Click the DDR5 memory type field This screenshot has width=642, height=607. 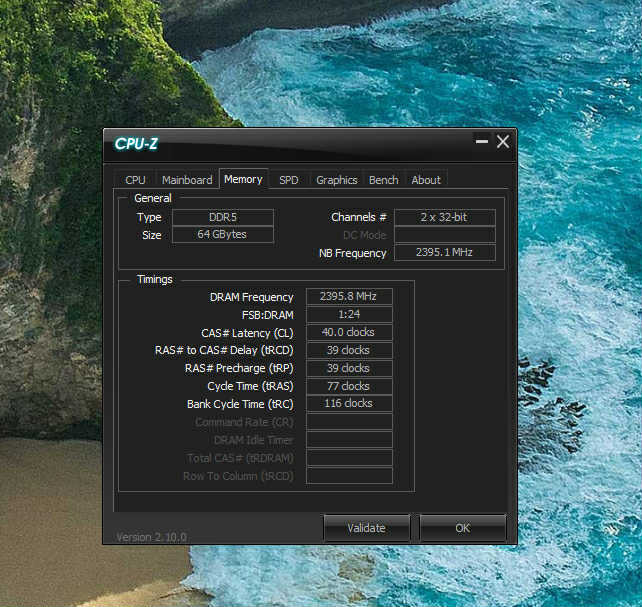coord(223,217)
